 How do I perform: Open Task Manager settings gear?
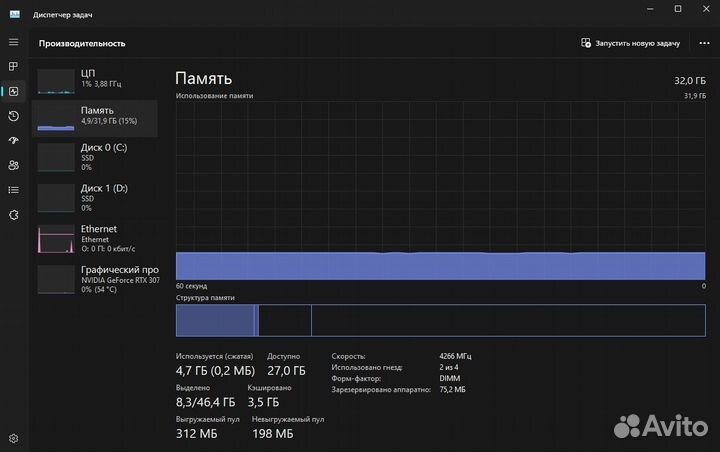tap(14, 438)
